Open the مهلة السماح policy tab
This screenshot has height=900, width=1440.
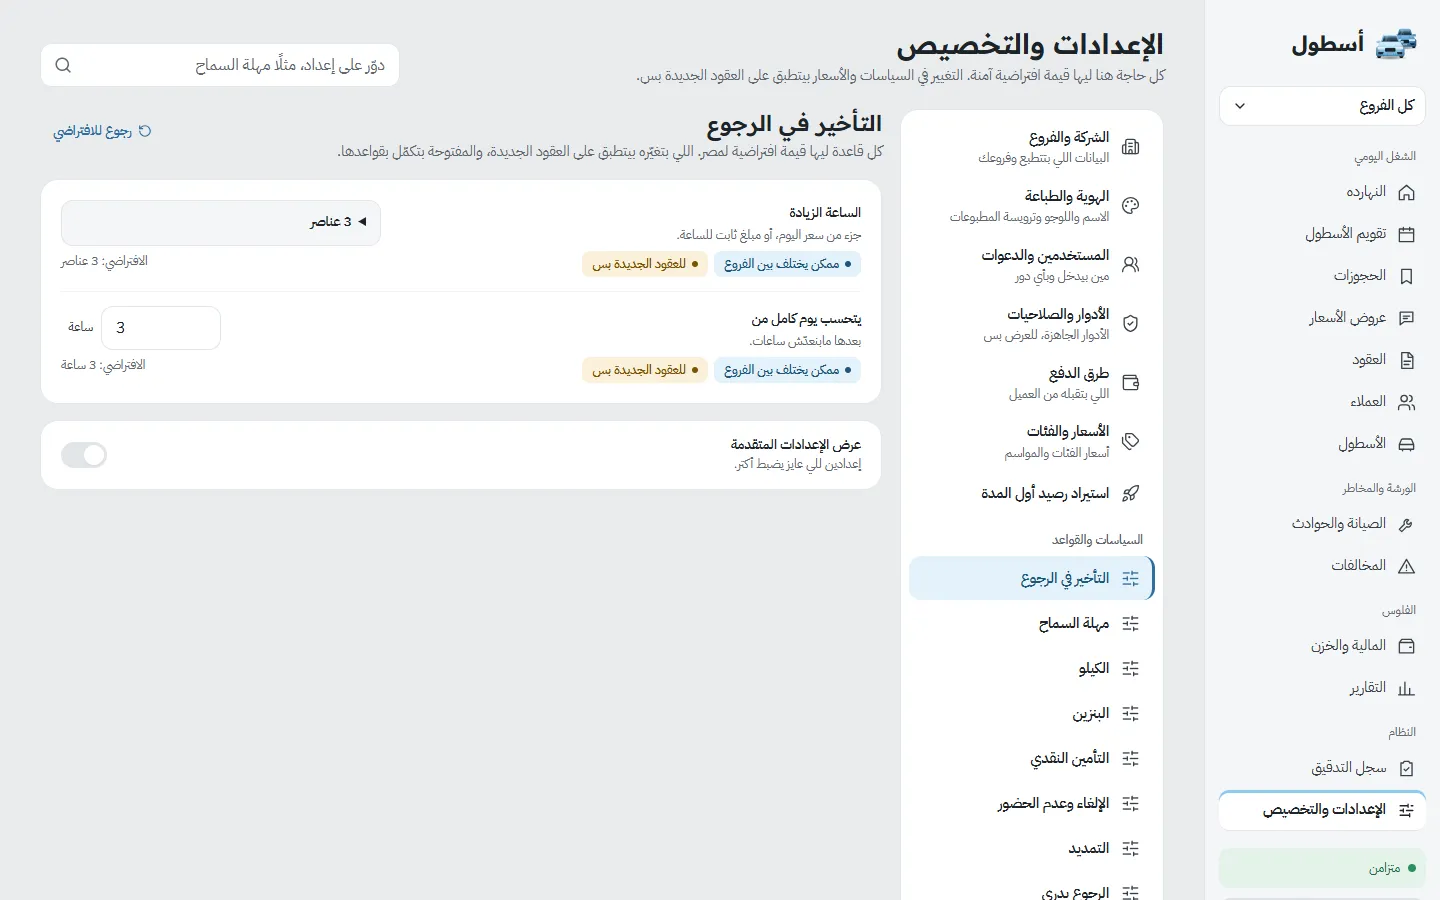click(1031, 623)
